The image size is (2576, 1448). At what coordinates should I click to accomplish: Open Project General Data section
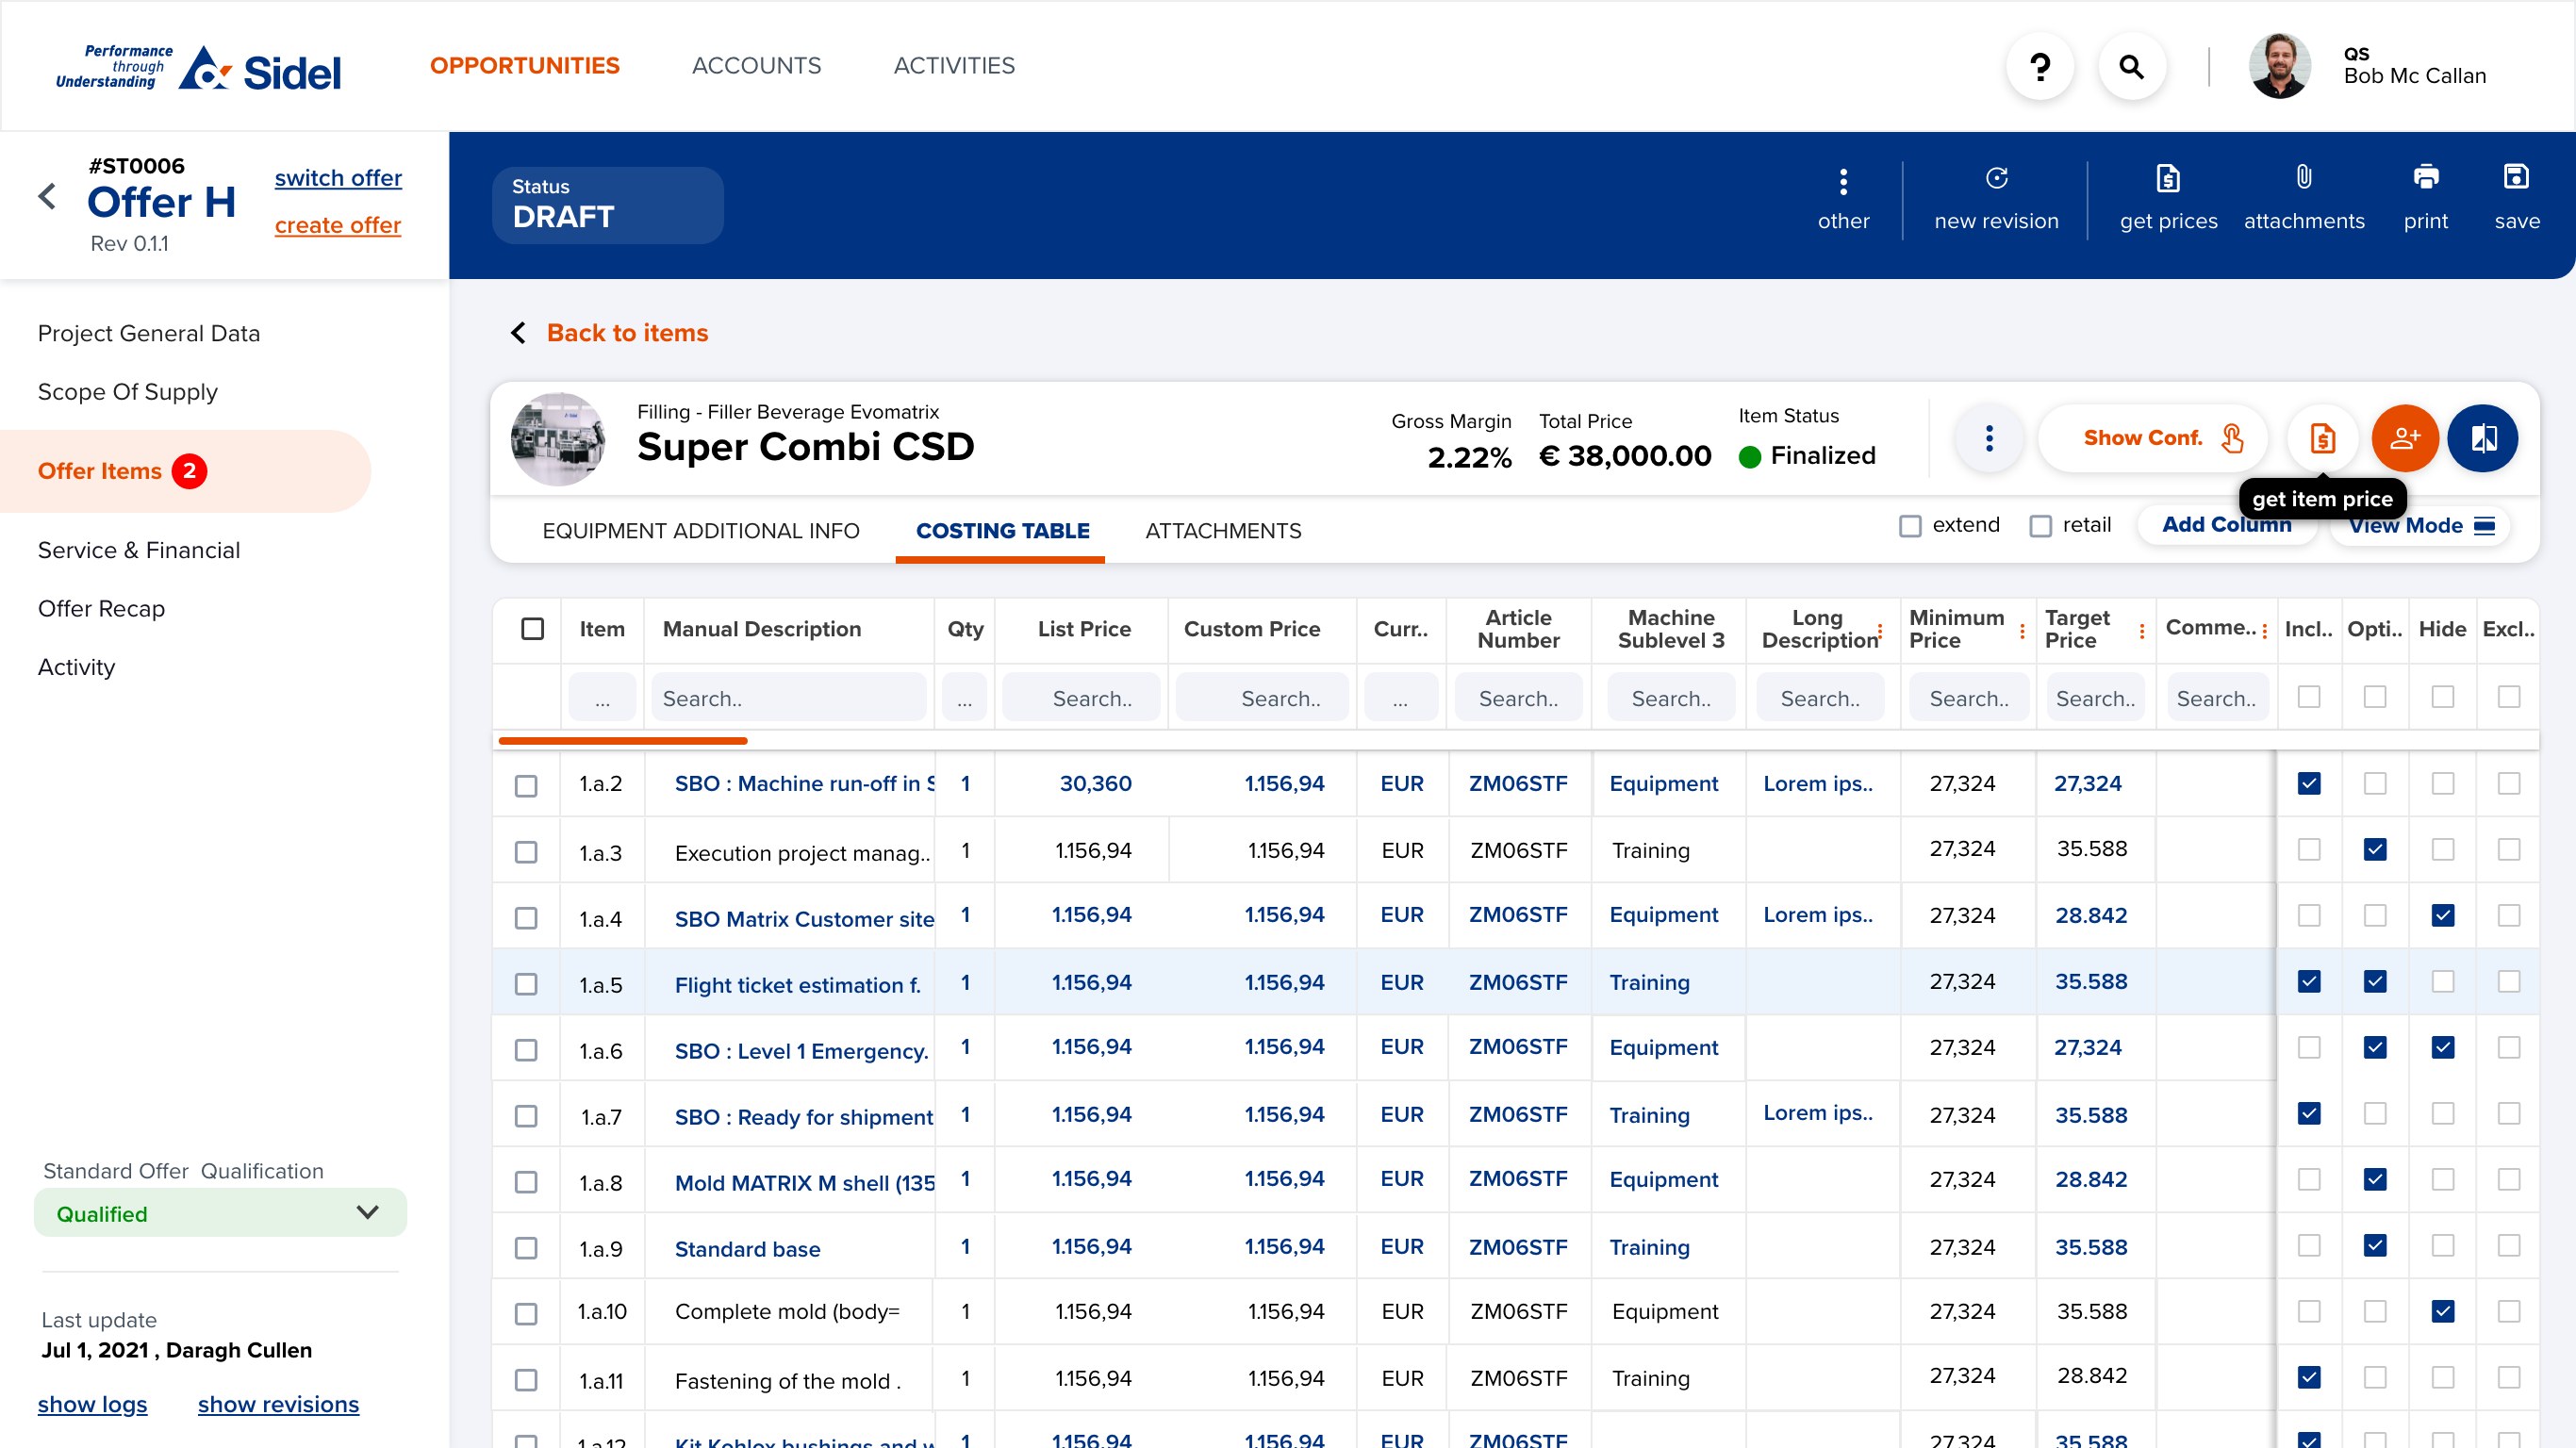149,333
